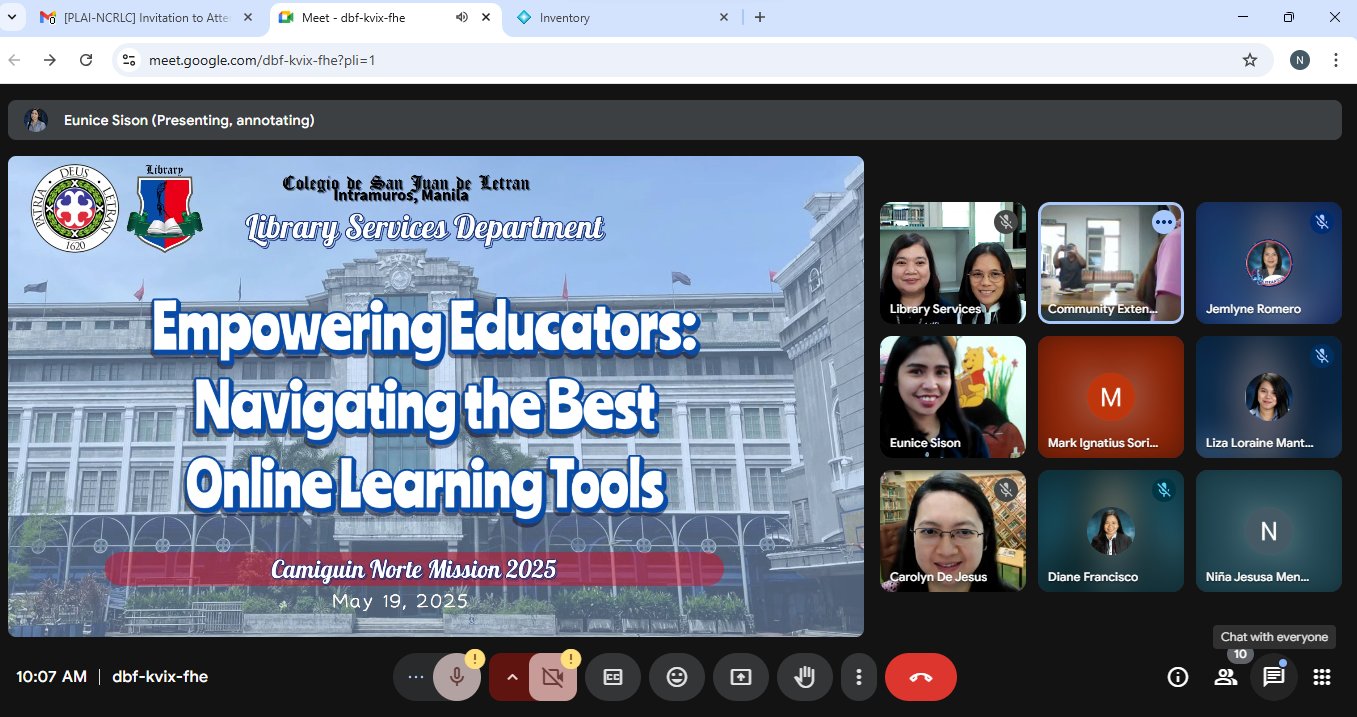Click Eunice Sison's avatar in the presenter bar
The image size is (1357, 717).
pyautogui.click(x=36, y=120)
